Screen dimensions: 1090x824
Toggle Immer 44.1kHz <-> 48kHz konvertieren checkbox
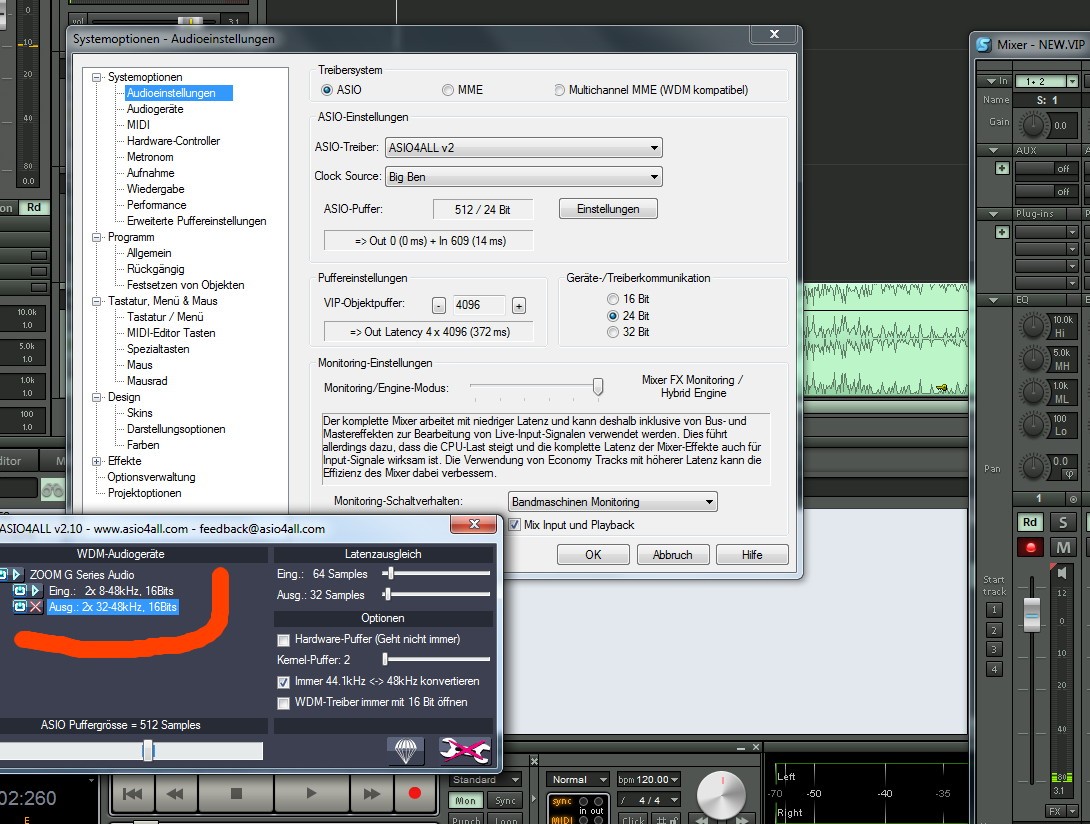[x=283, y=682]
